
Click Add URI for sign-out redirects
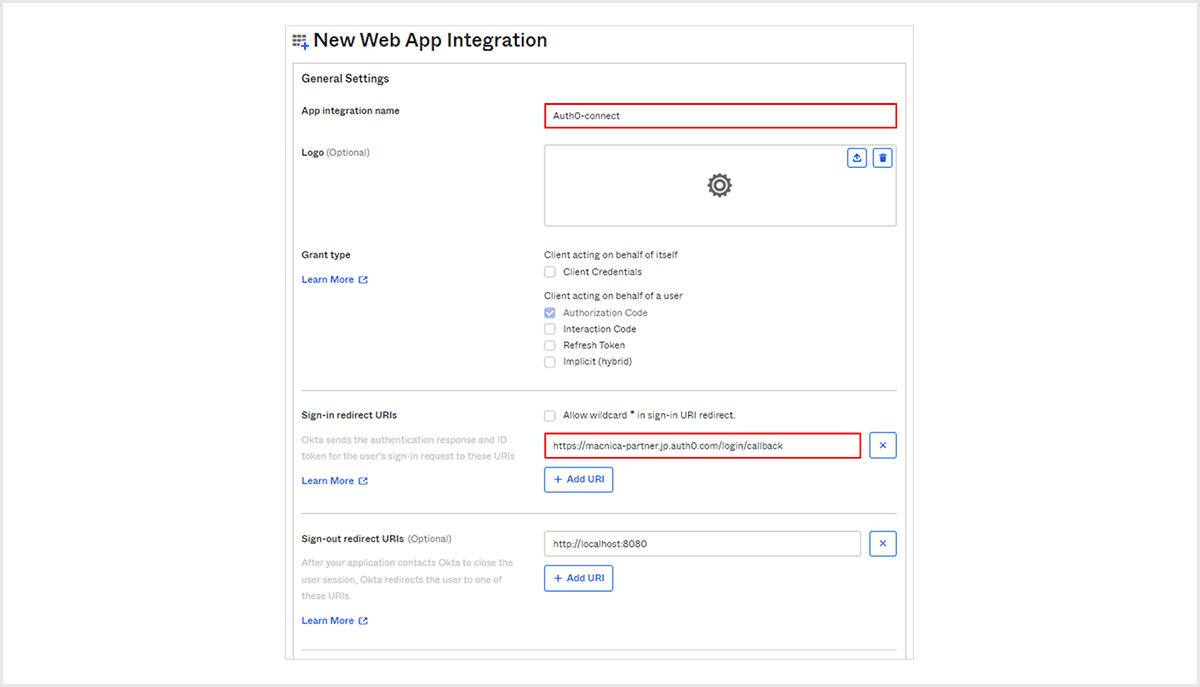[x=578, y=578]
